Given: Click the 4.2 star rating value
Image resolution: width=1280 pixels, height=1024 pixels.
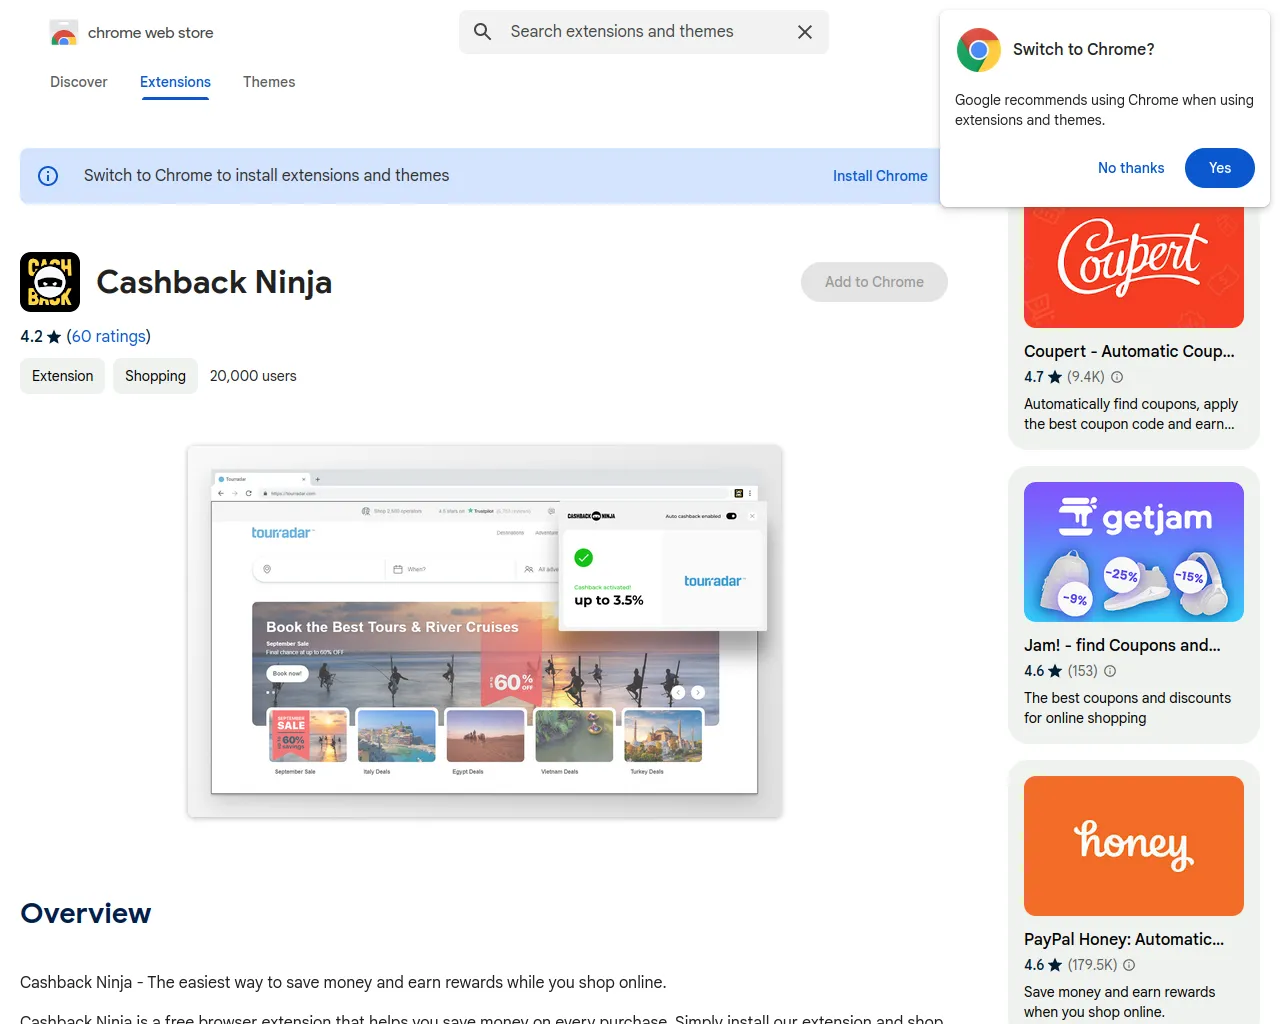Looking at the screenshot, I should pos(32,337).
